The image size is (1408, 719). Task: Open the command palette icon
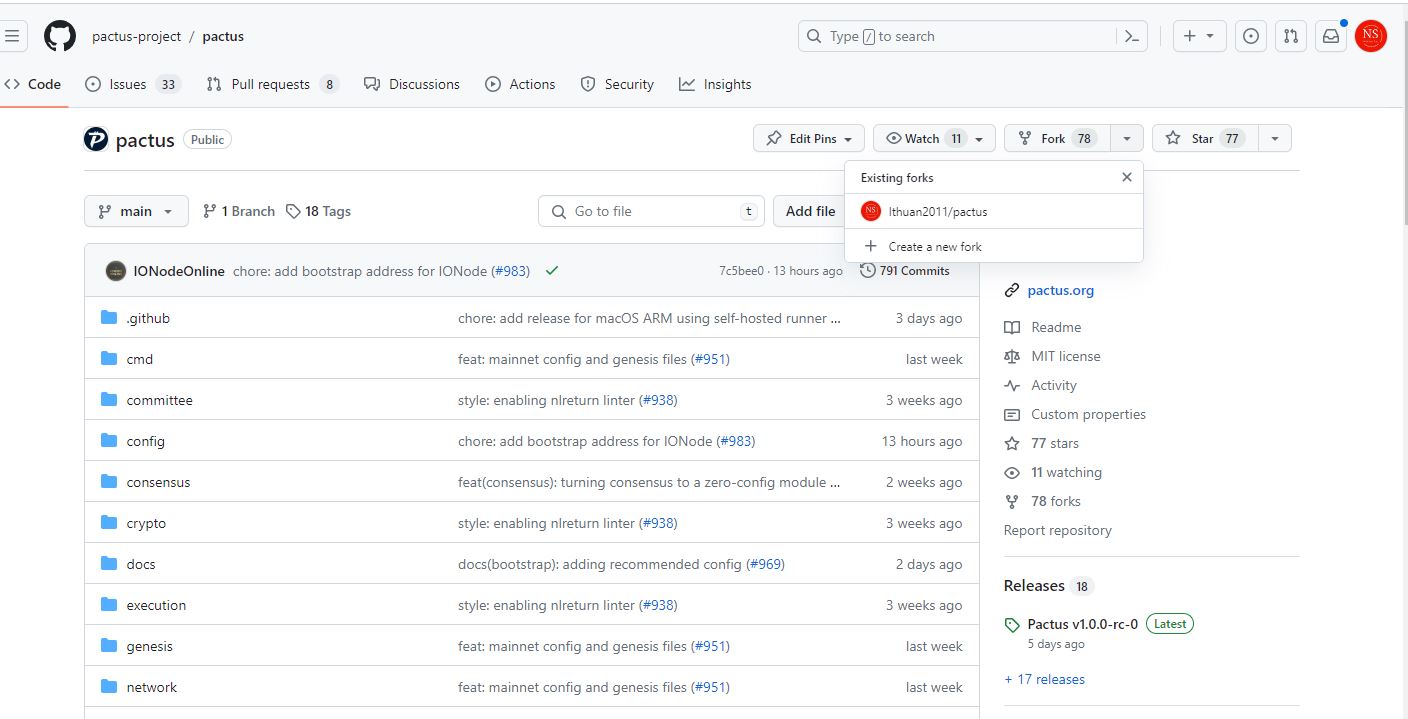click(1131, 37)
